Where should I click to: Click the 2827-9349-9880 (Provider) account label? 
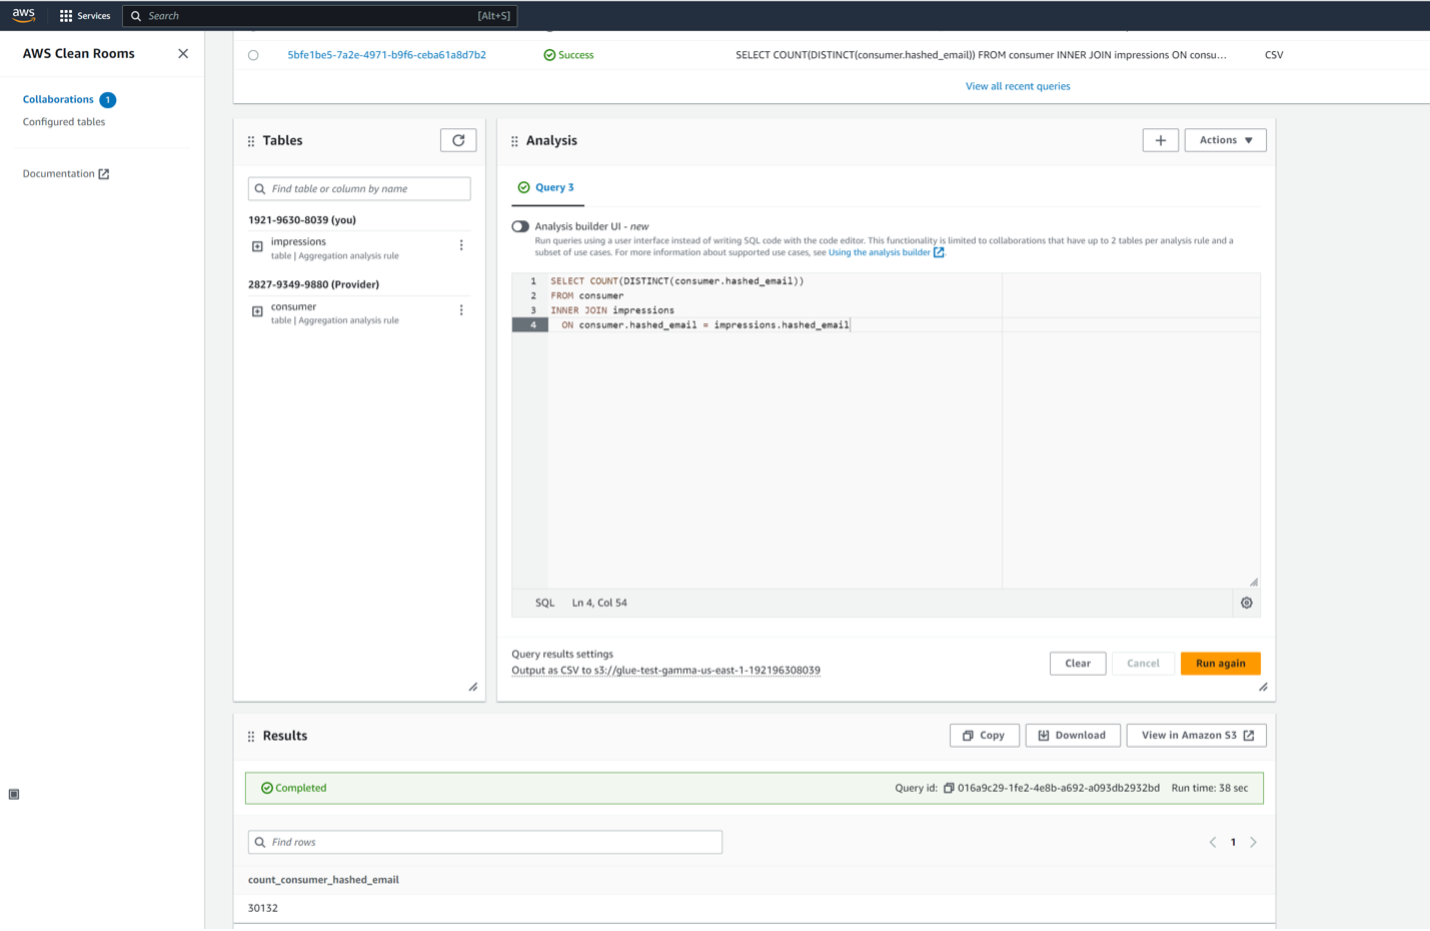click(314, 285)
